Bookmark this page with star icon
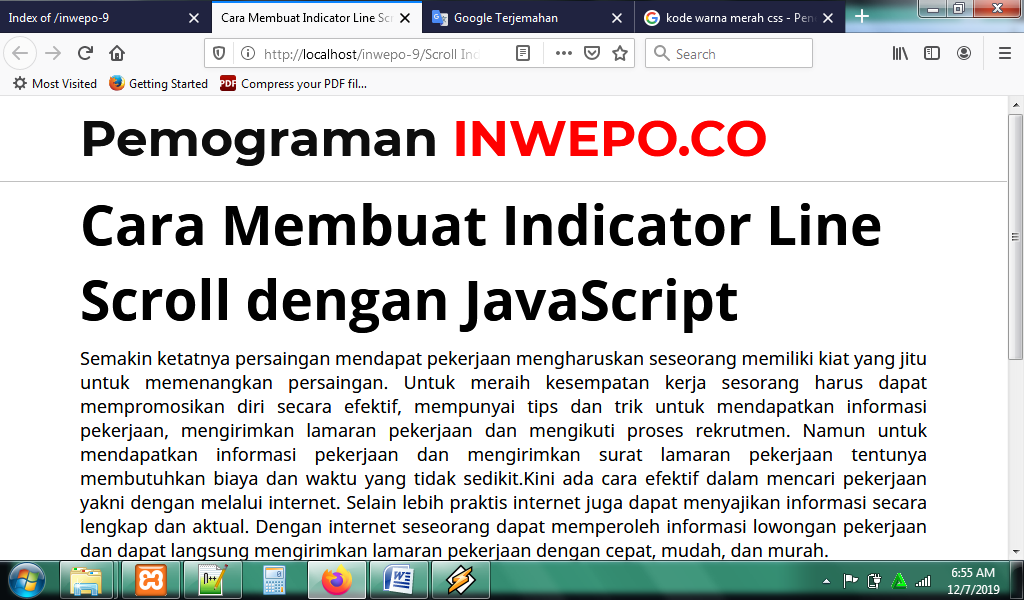The width and height of the screenshot is (1024, 600). [x=620, y=54]
